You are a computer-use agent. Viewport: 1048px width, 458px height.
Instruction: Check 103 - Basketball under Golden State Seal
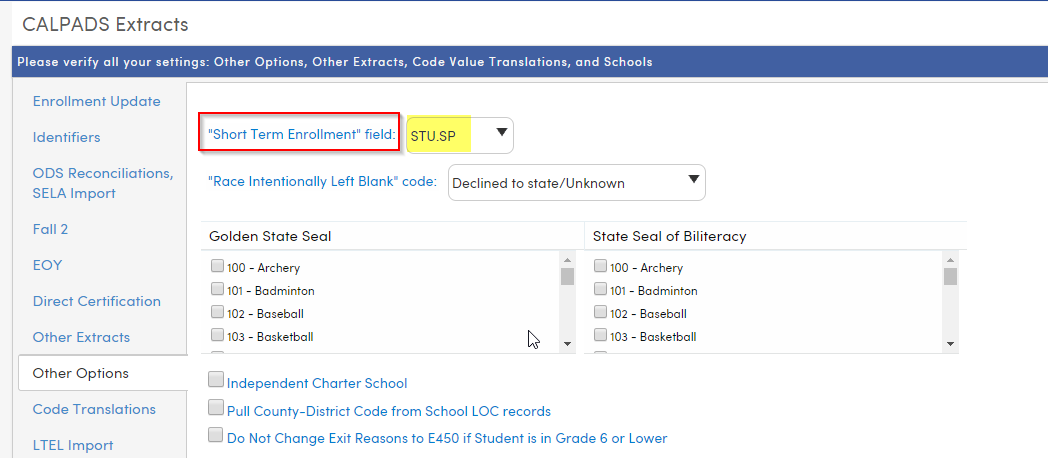pyautogui.click(x=217, y=335)
